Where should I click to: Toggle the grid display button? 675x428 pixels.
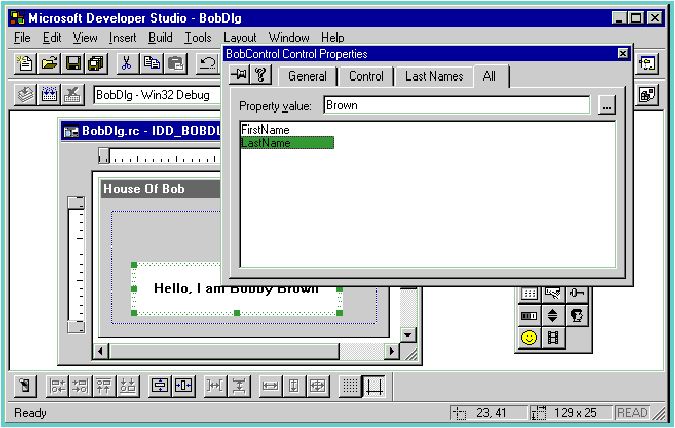tap(349, 385)
